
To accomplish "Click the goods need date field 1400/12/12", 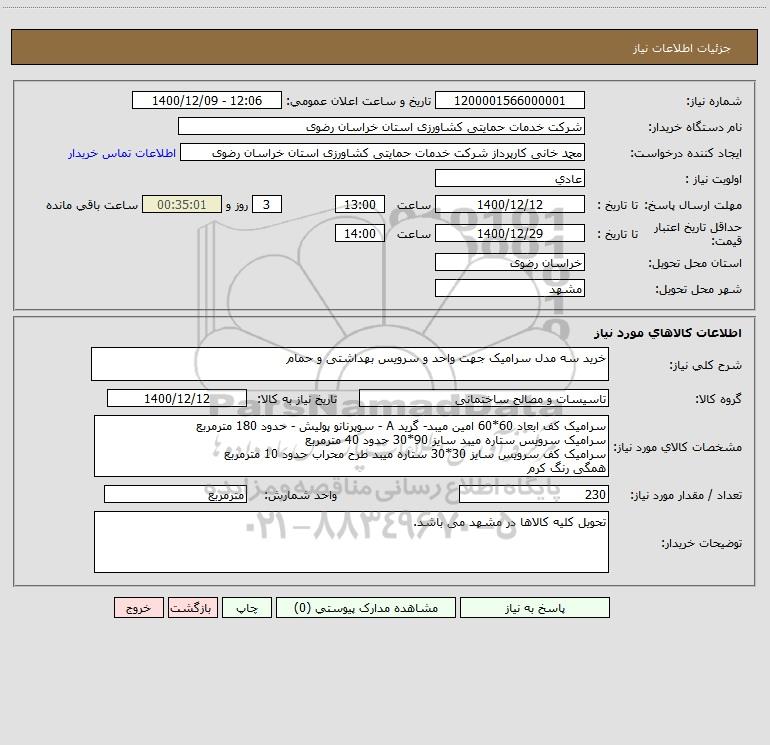I will 177,398.
